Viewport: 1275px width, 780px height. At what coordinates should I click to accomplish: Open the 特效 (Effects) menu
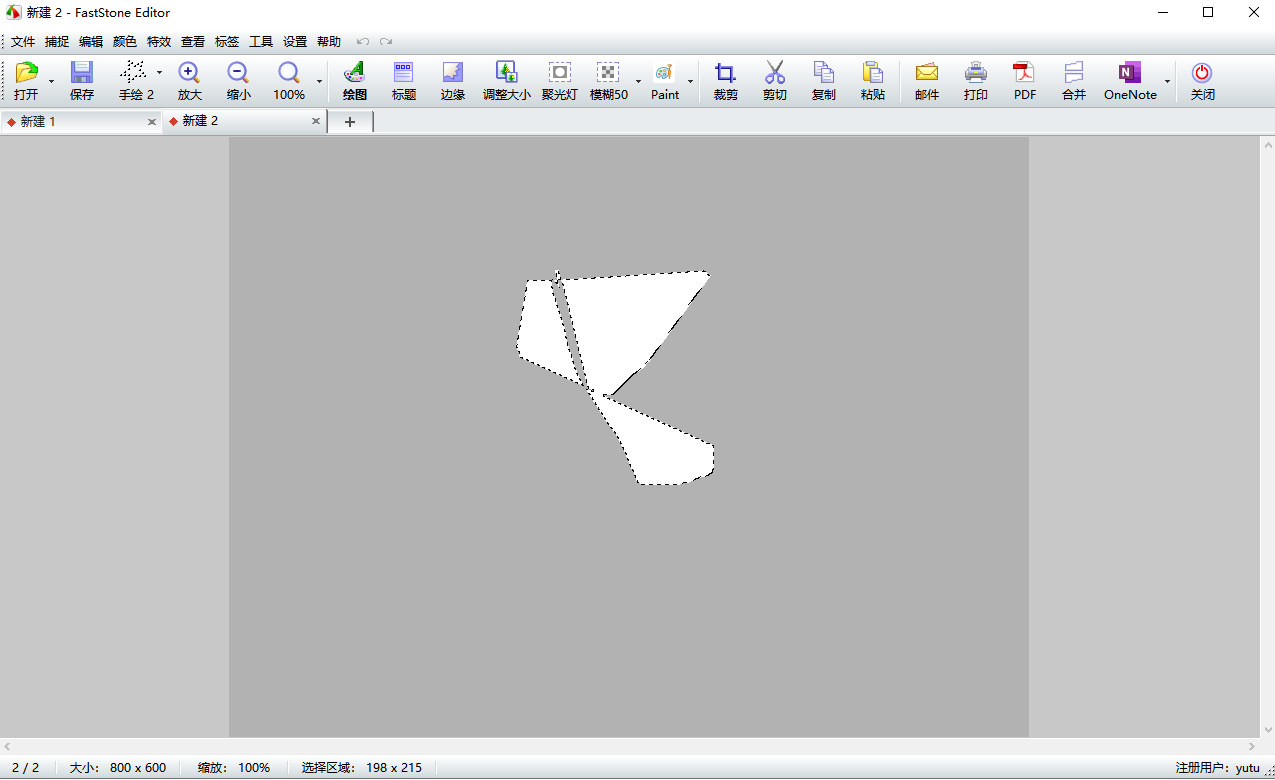[x=159, y=42]
